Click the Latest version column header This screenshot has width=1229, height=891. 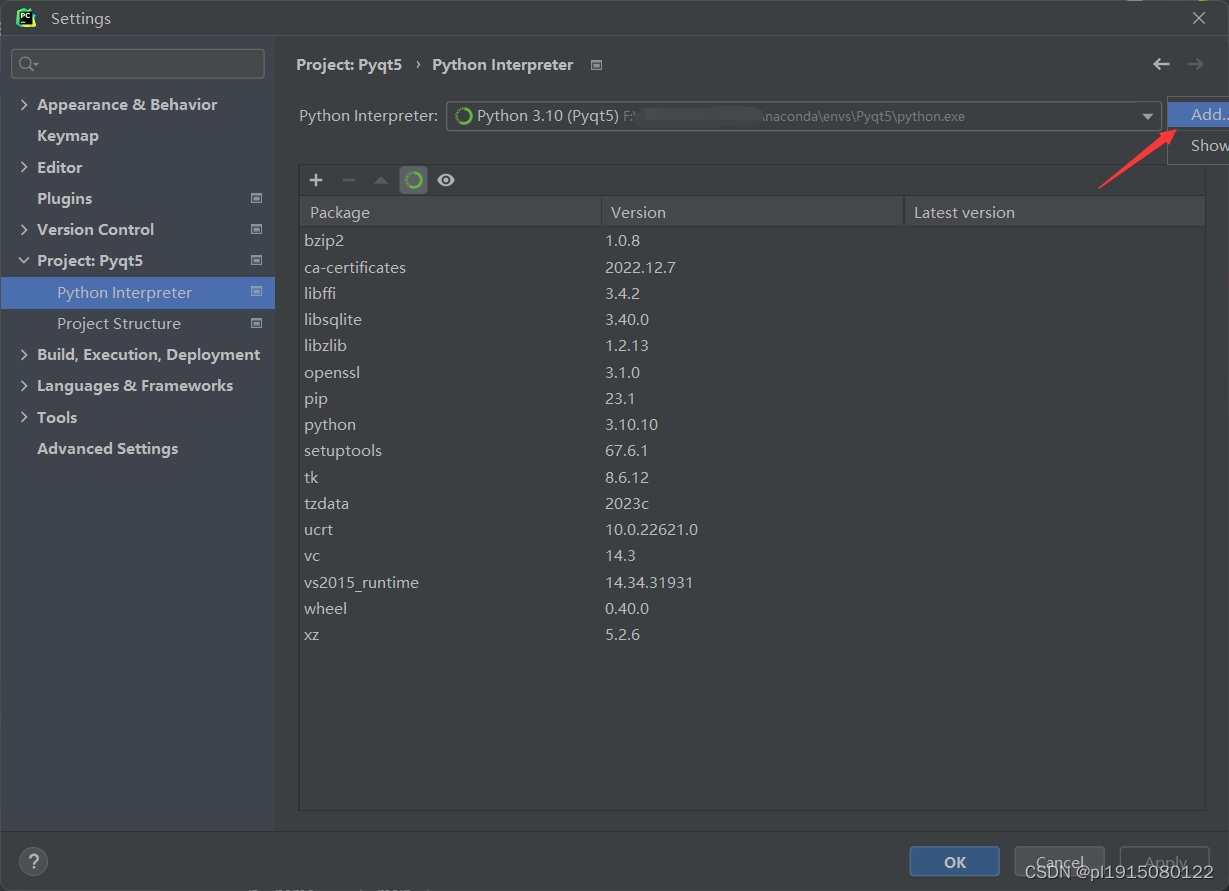(1054, 212)
